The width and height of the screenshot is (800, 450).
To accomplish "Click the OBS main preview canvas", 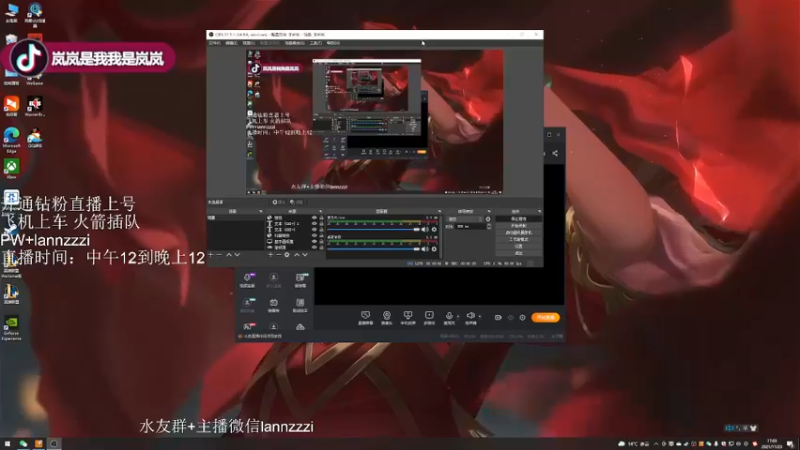I will click(x=374, y=121).
